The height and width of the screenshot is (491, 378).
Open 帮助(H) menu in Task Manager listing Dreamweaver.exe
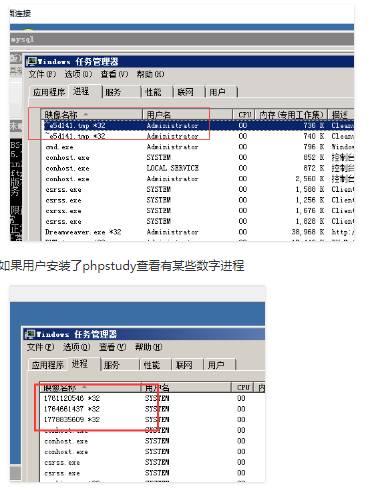[150, 74]
